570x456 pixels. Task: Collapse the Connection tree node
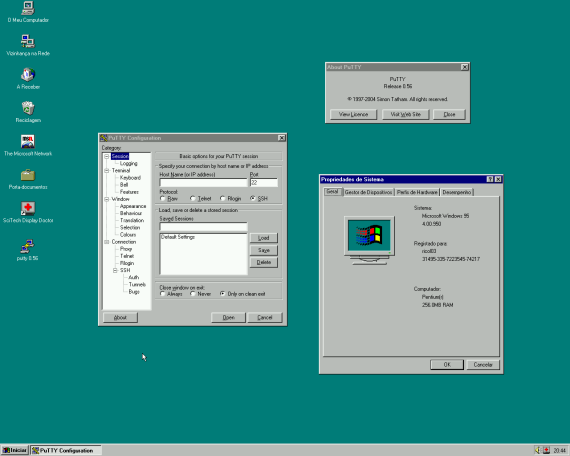[107, 242]
